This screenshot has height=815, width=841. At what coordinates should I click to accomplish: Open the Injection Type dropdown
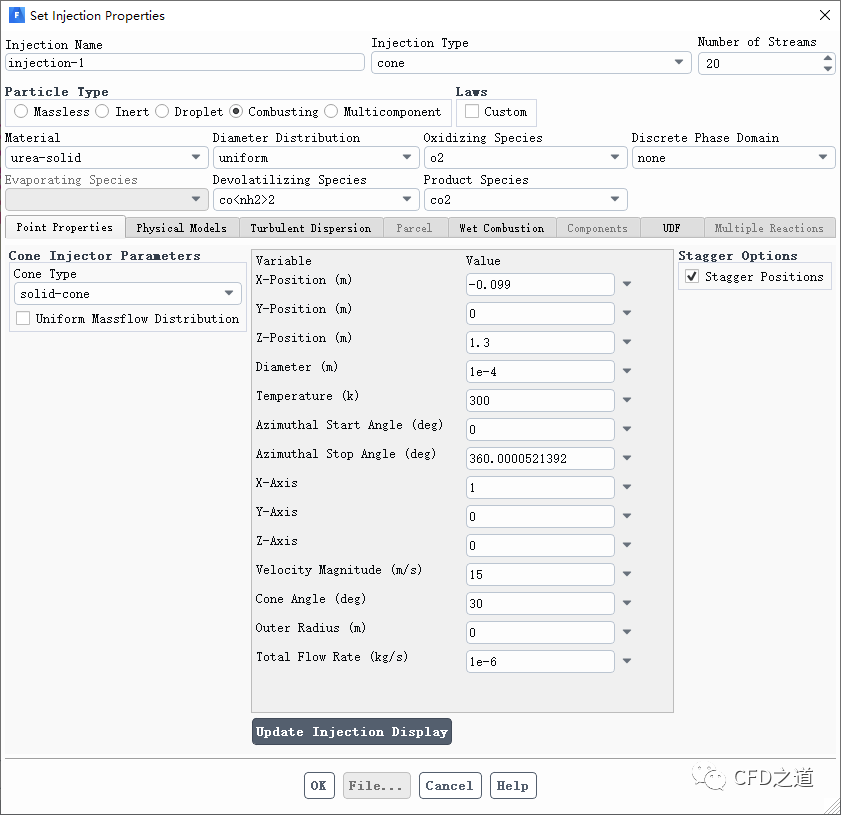(x=531, y=63)
